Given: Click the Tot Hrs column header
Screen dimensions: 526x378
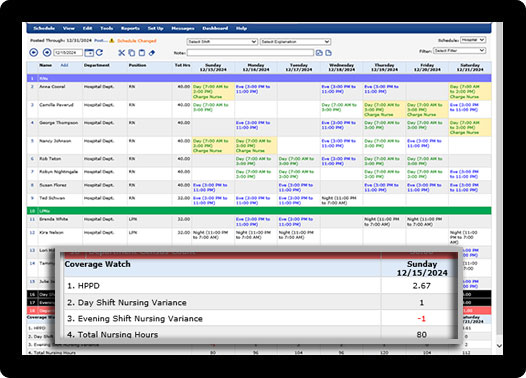Looking at the screenshot, I should [182, 65].
